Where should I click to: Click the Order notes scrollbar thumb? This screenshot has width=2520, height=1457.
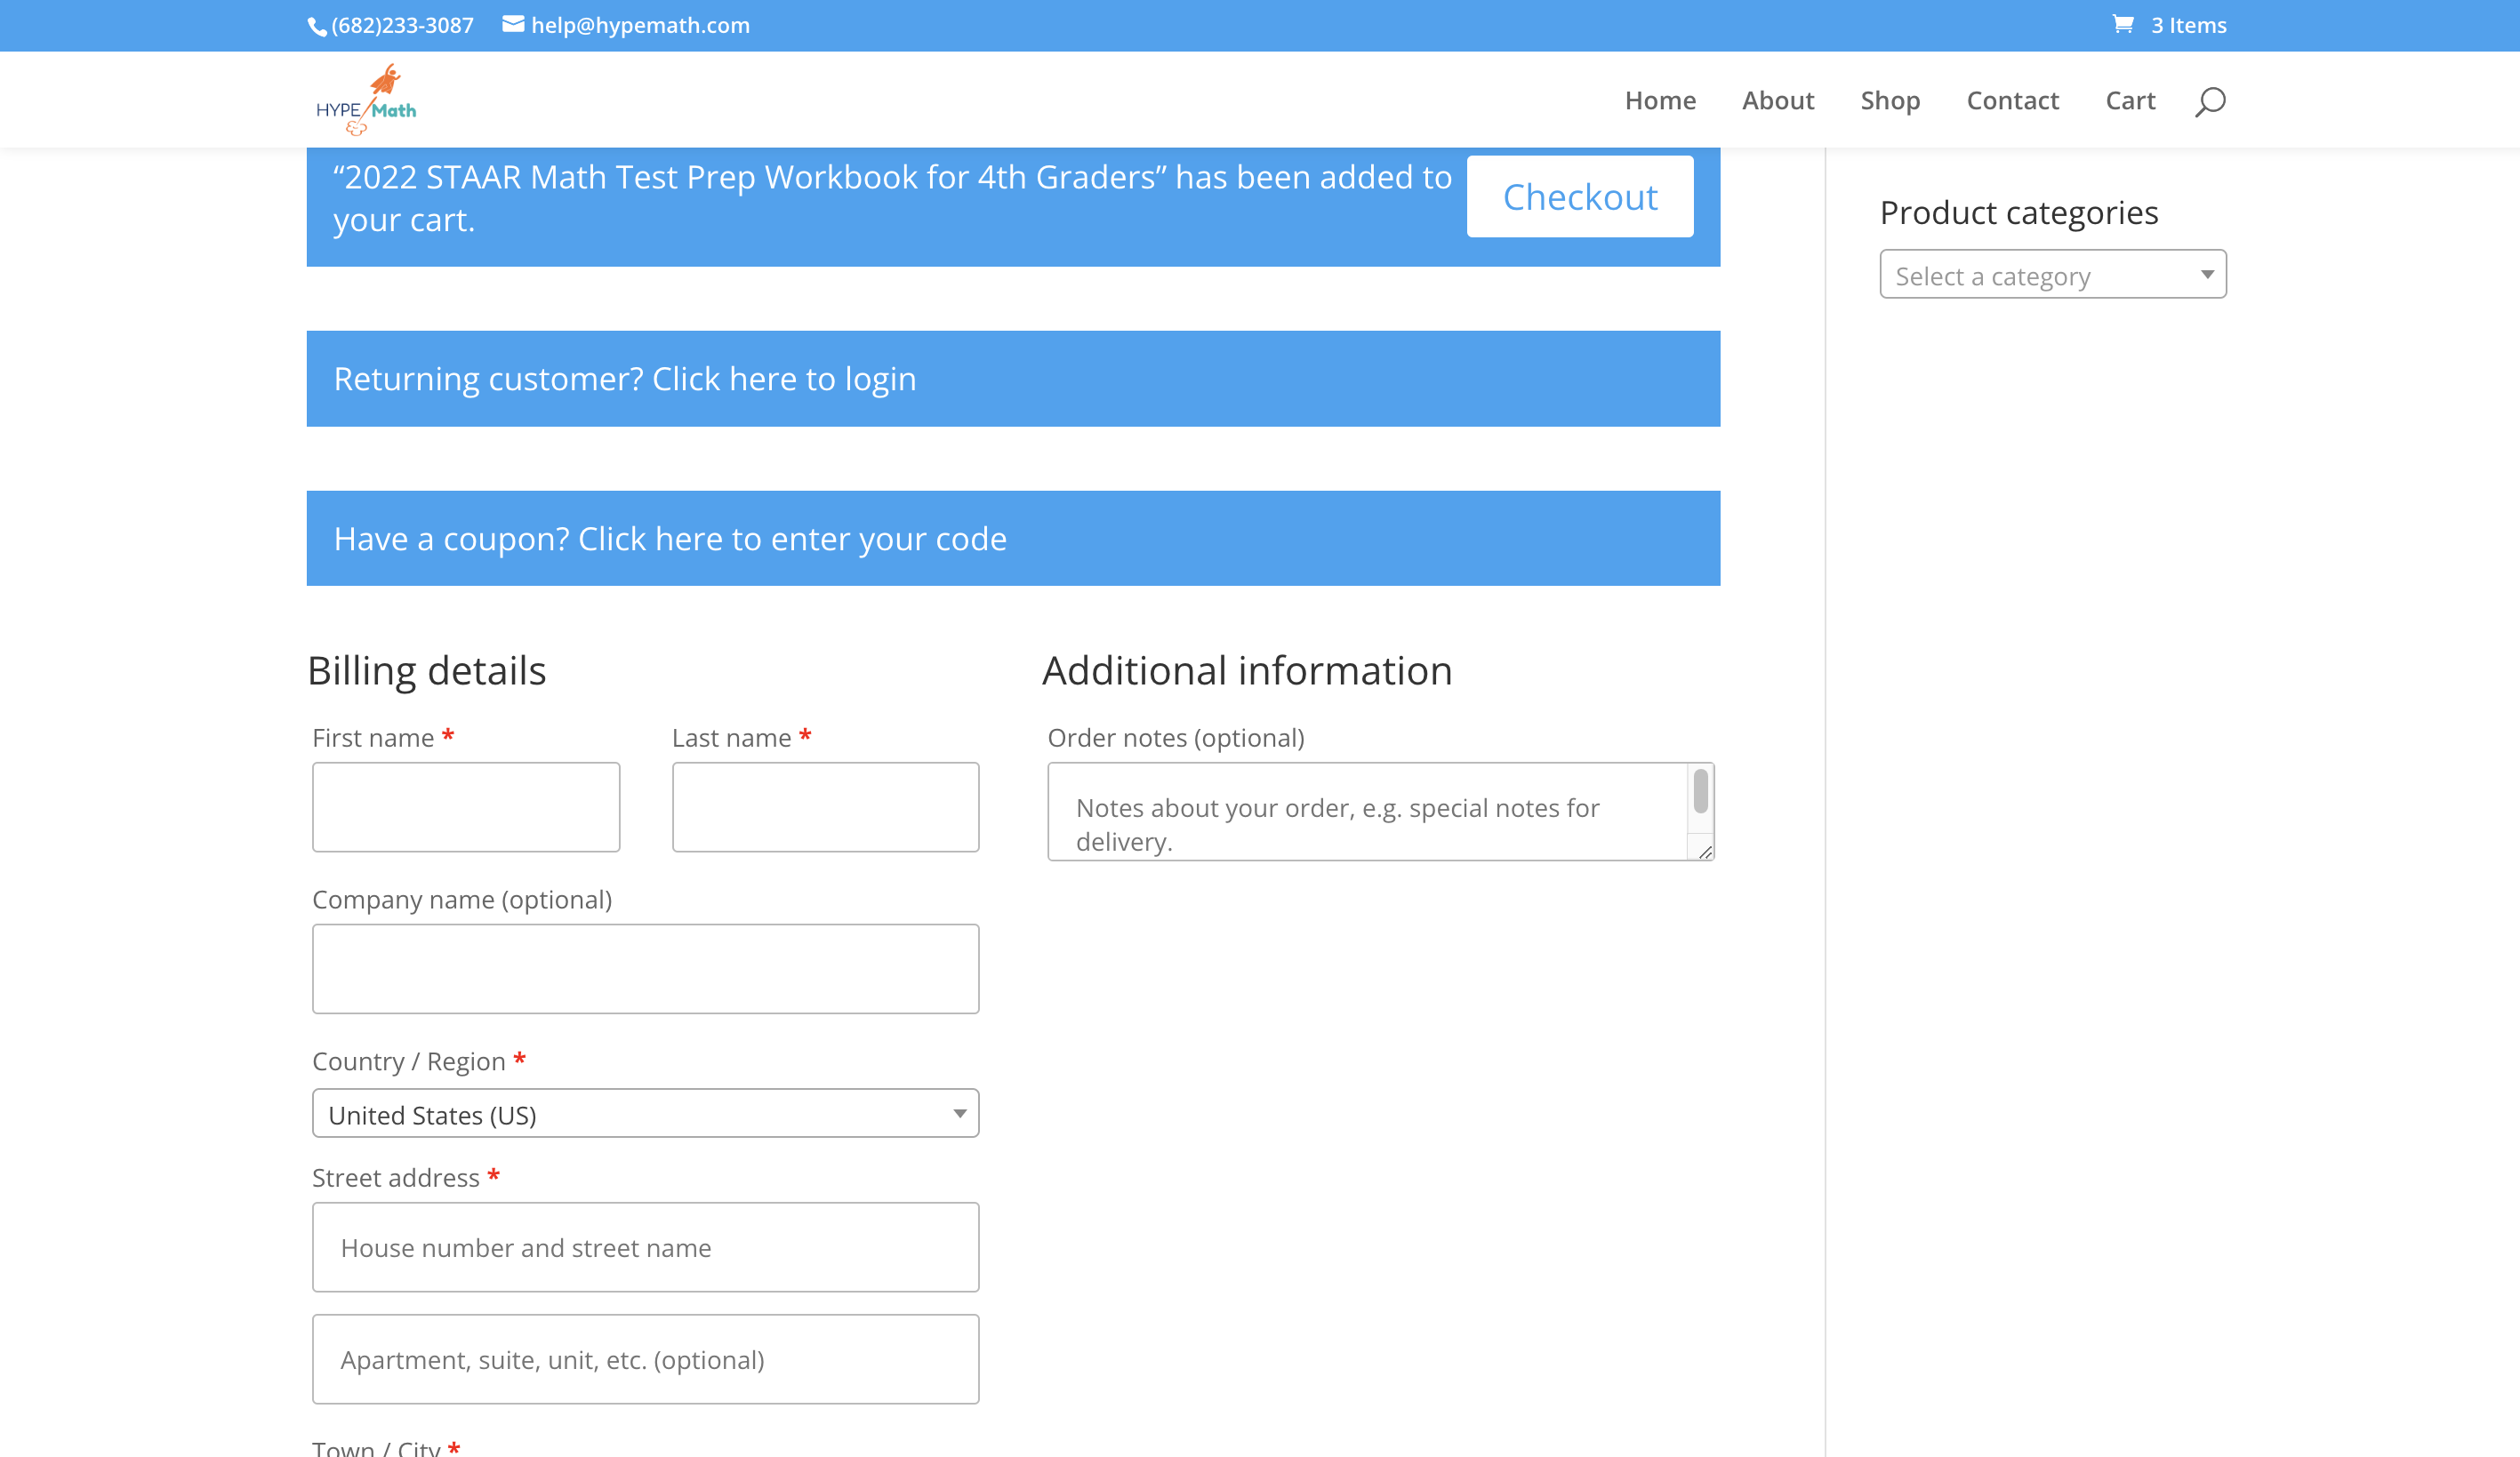pos(1700,792)
